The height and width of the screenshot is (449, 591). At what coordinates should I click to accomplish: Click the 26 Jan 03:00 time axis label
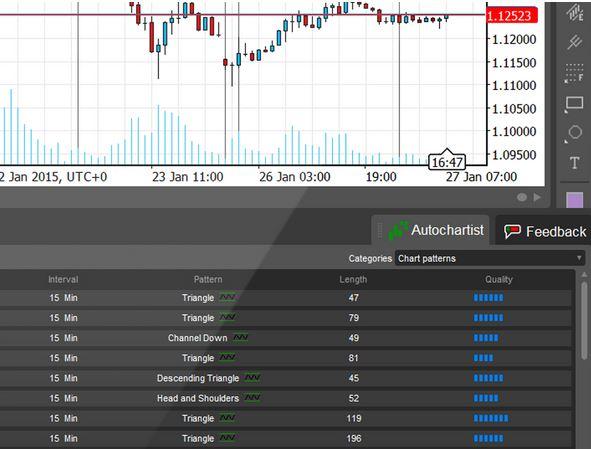(295, 177)
